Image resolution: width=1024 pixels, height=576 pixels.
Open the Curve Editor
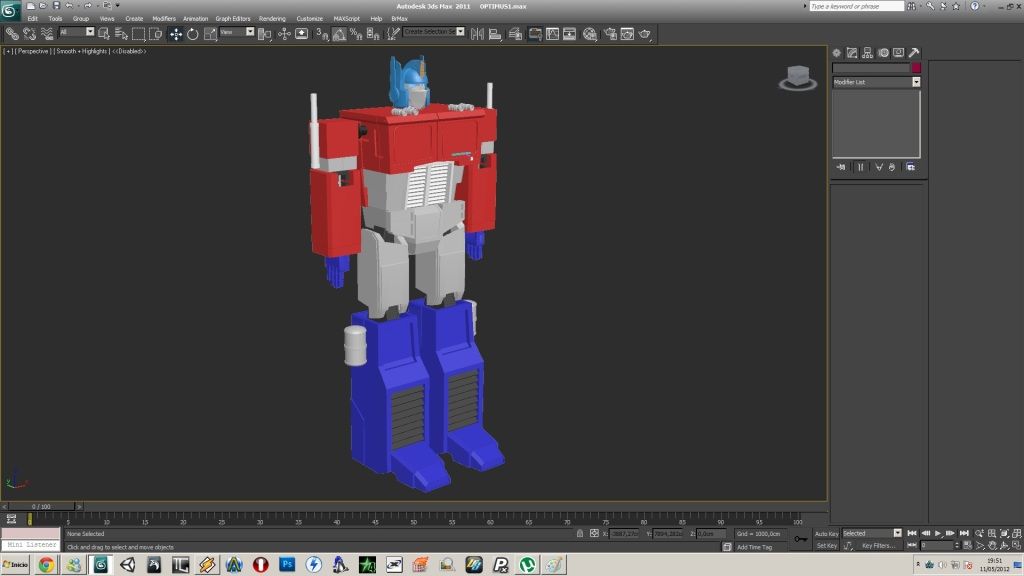click(x=552, y=34)
